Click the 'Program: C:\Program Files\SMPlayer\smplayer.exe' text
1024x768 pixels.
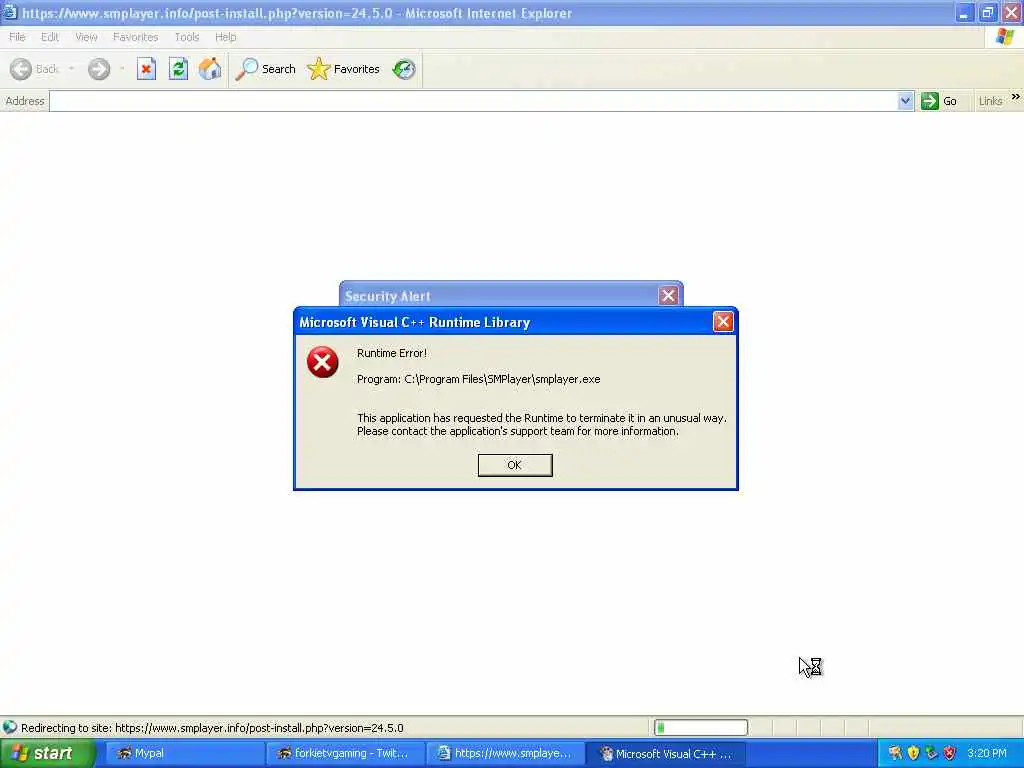coord(478,379)
